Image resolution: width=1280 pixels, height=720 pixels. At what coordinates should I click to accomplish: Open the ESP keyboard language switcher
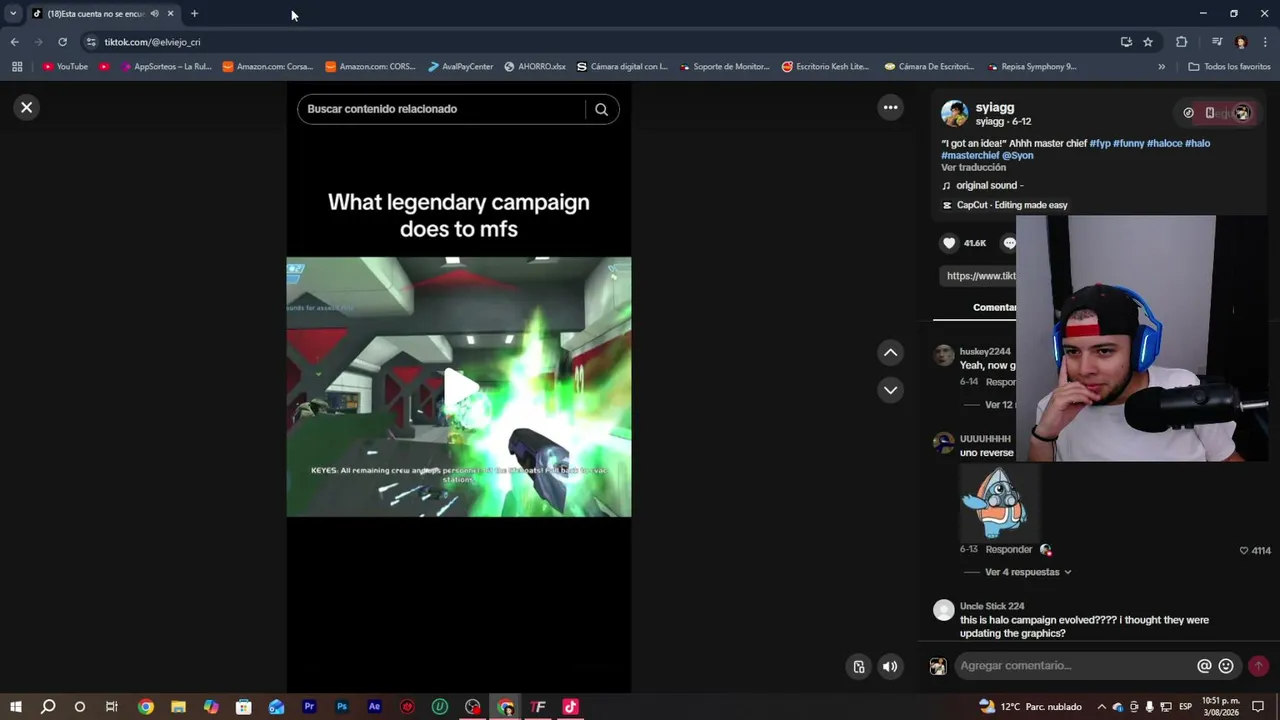(x=1185, y=707)
